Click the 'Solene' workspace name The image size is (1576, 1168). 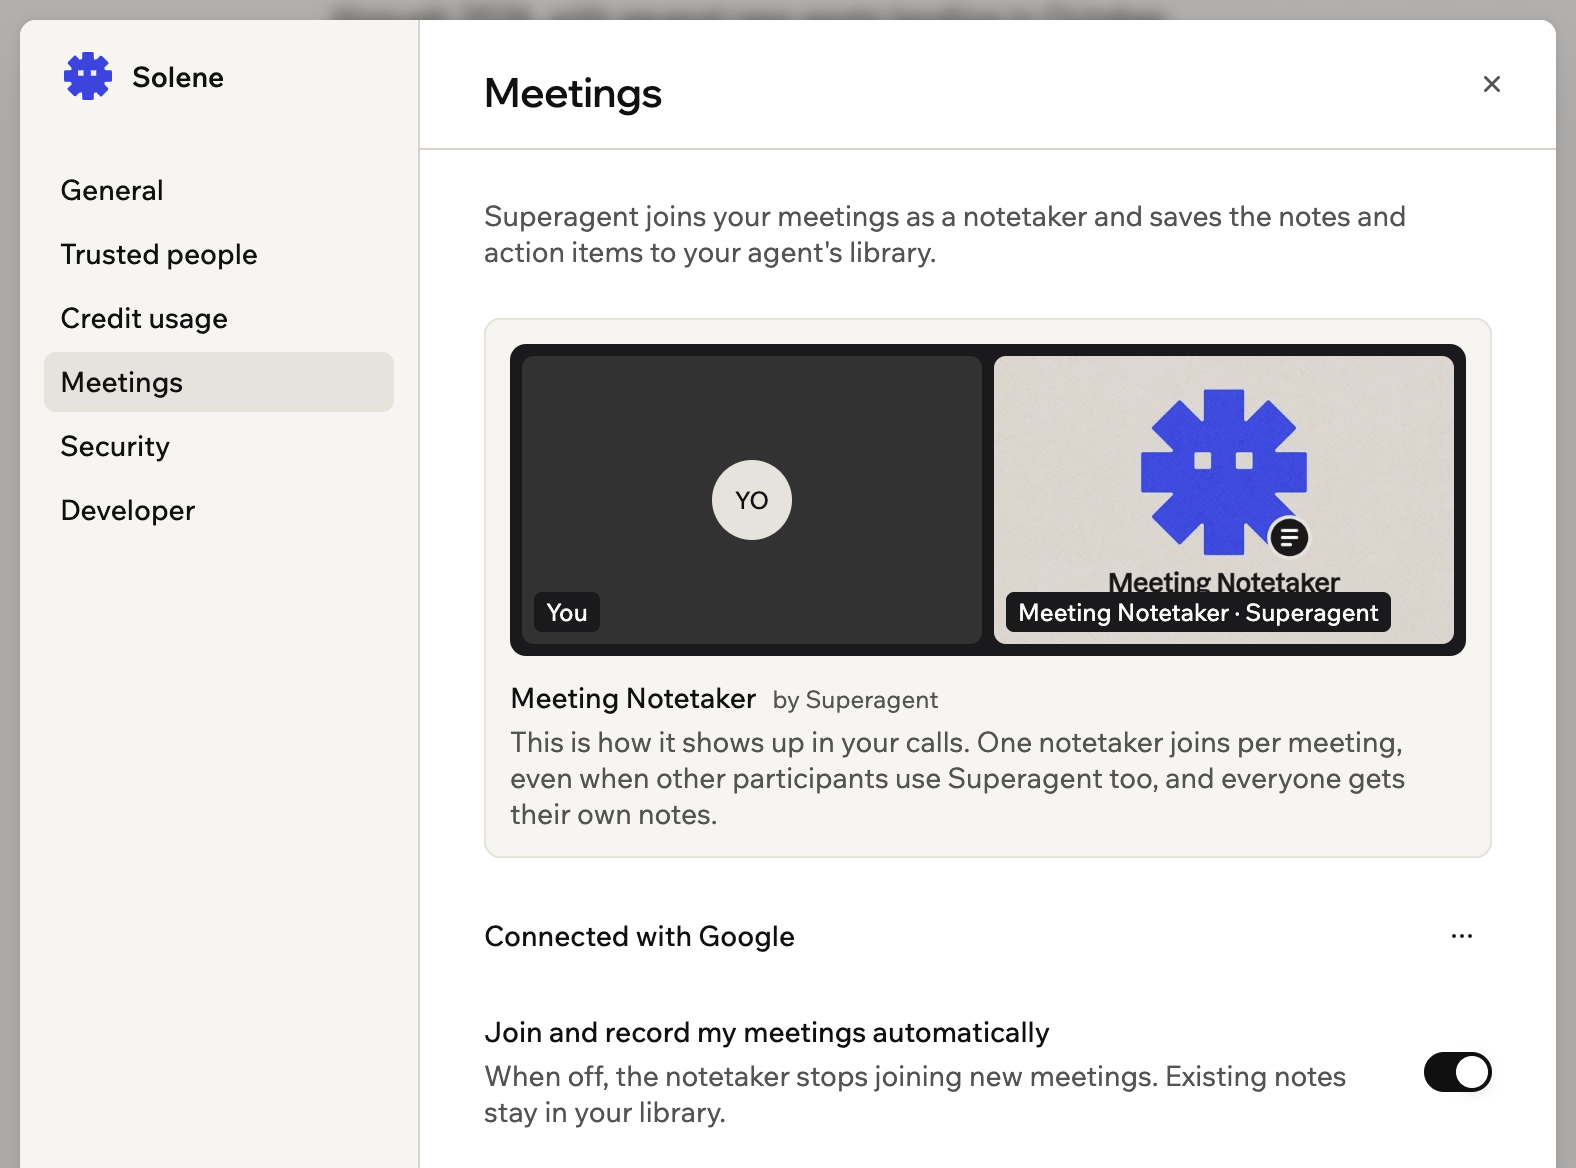click(178, 77)
